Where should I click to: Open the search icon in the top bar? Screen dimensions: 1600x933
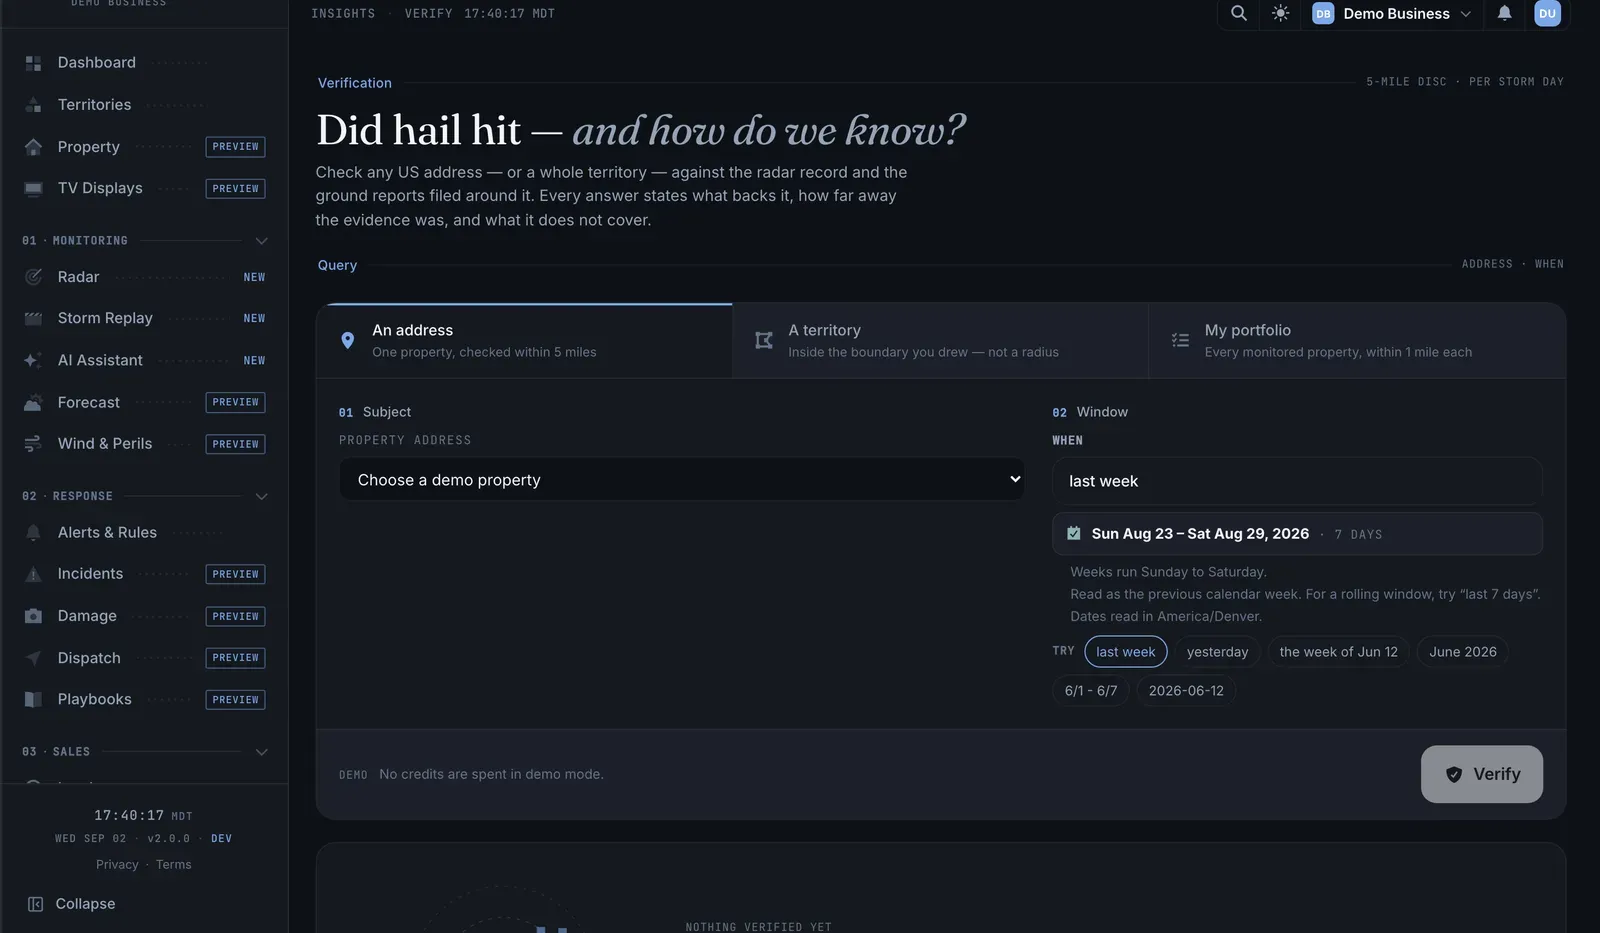click(1238, 13)
